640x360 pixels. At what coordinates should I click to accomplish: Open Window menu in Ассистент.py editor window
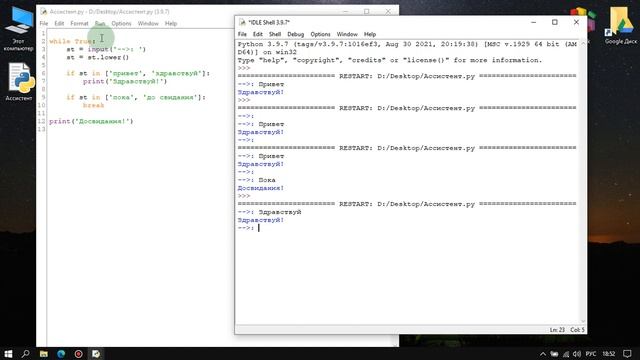tap(148, 23)
